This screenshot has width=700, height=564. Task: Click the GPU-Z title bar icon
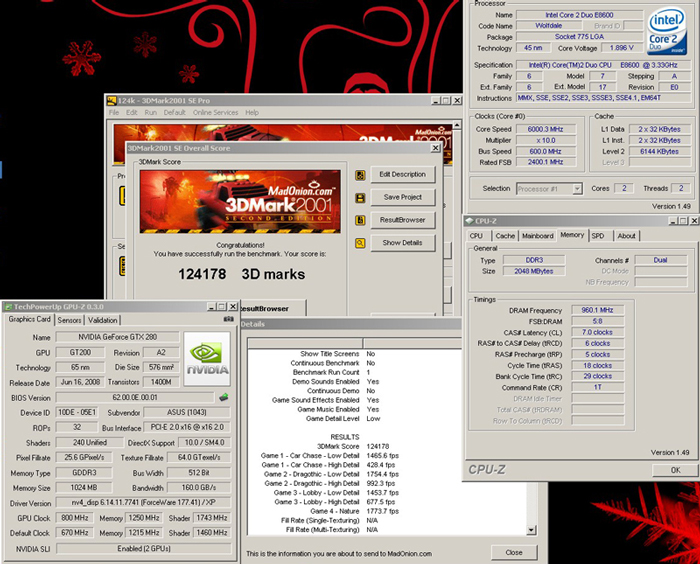coord(8,307)
